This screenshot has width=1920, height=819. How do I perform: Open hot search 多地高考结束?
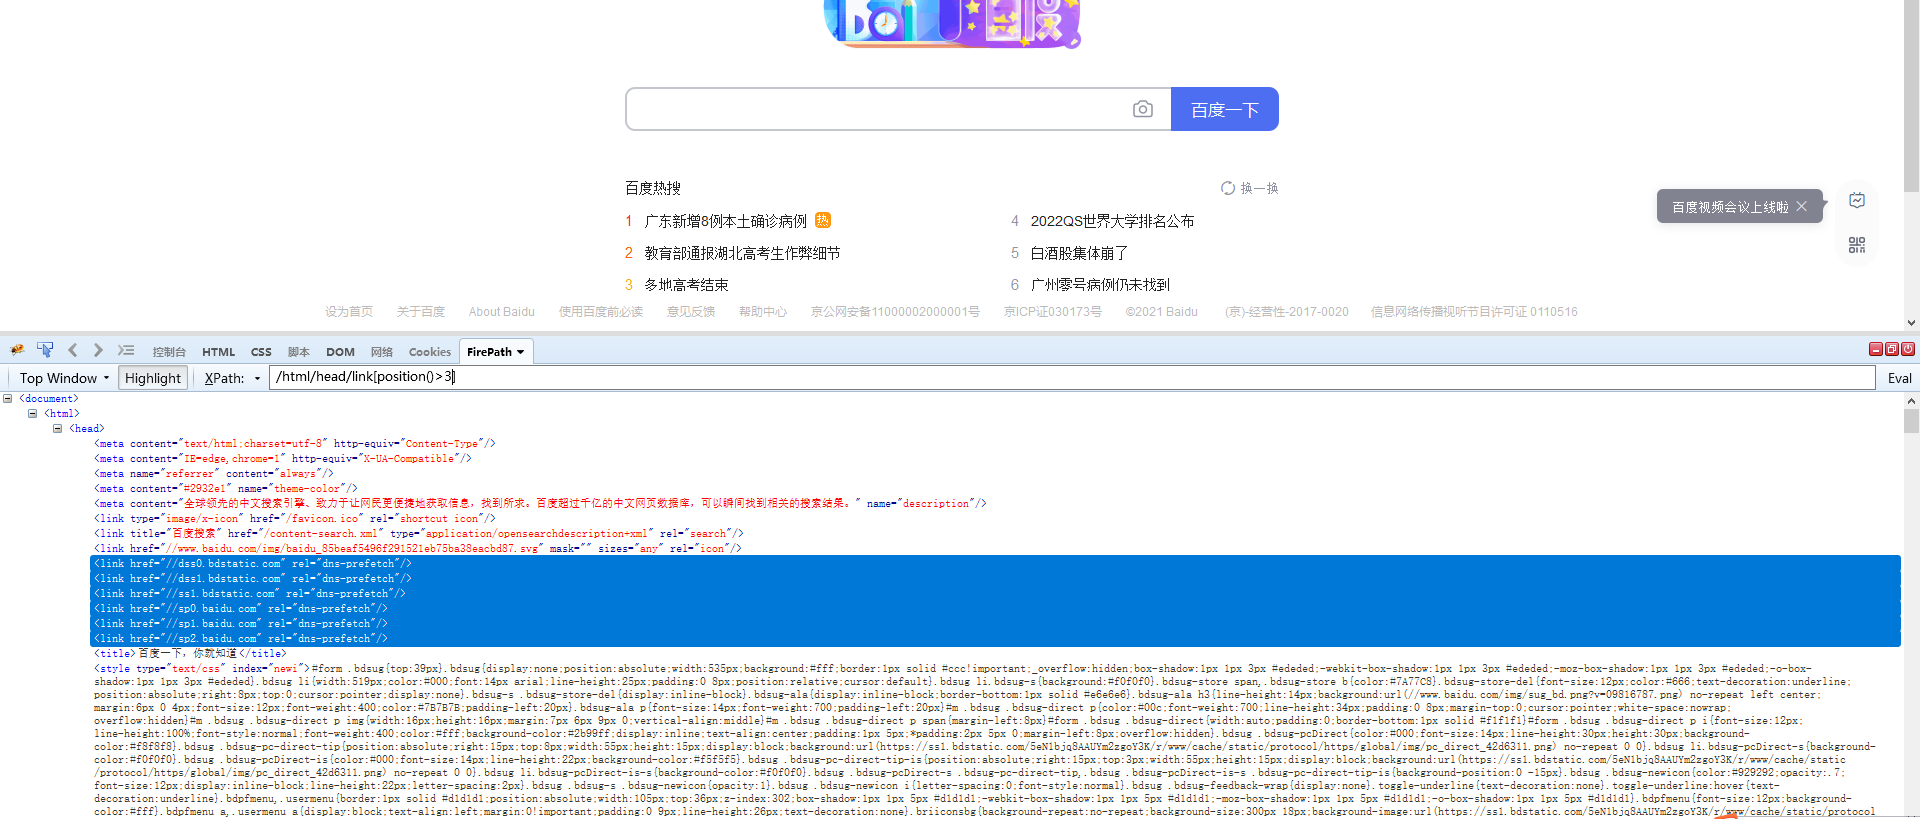686,285
